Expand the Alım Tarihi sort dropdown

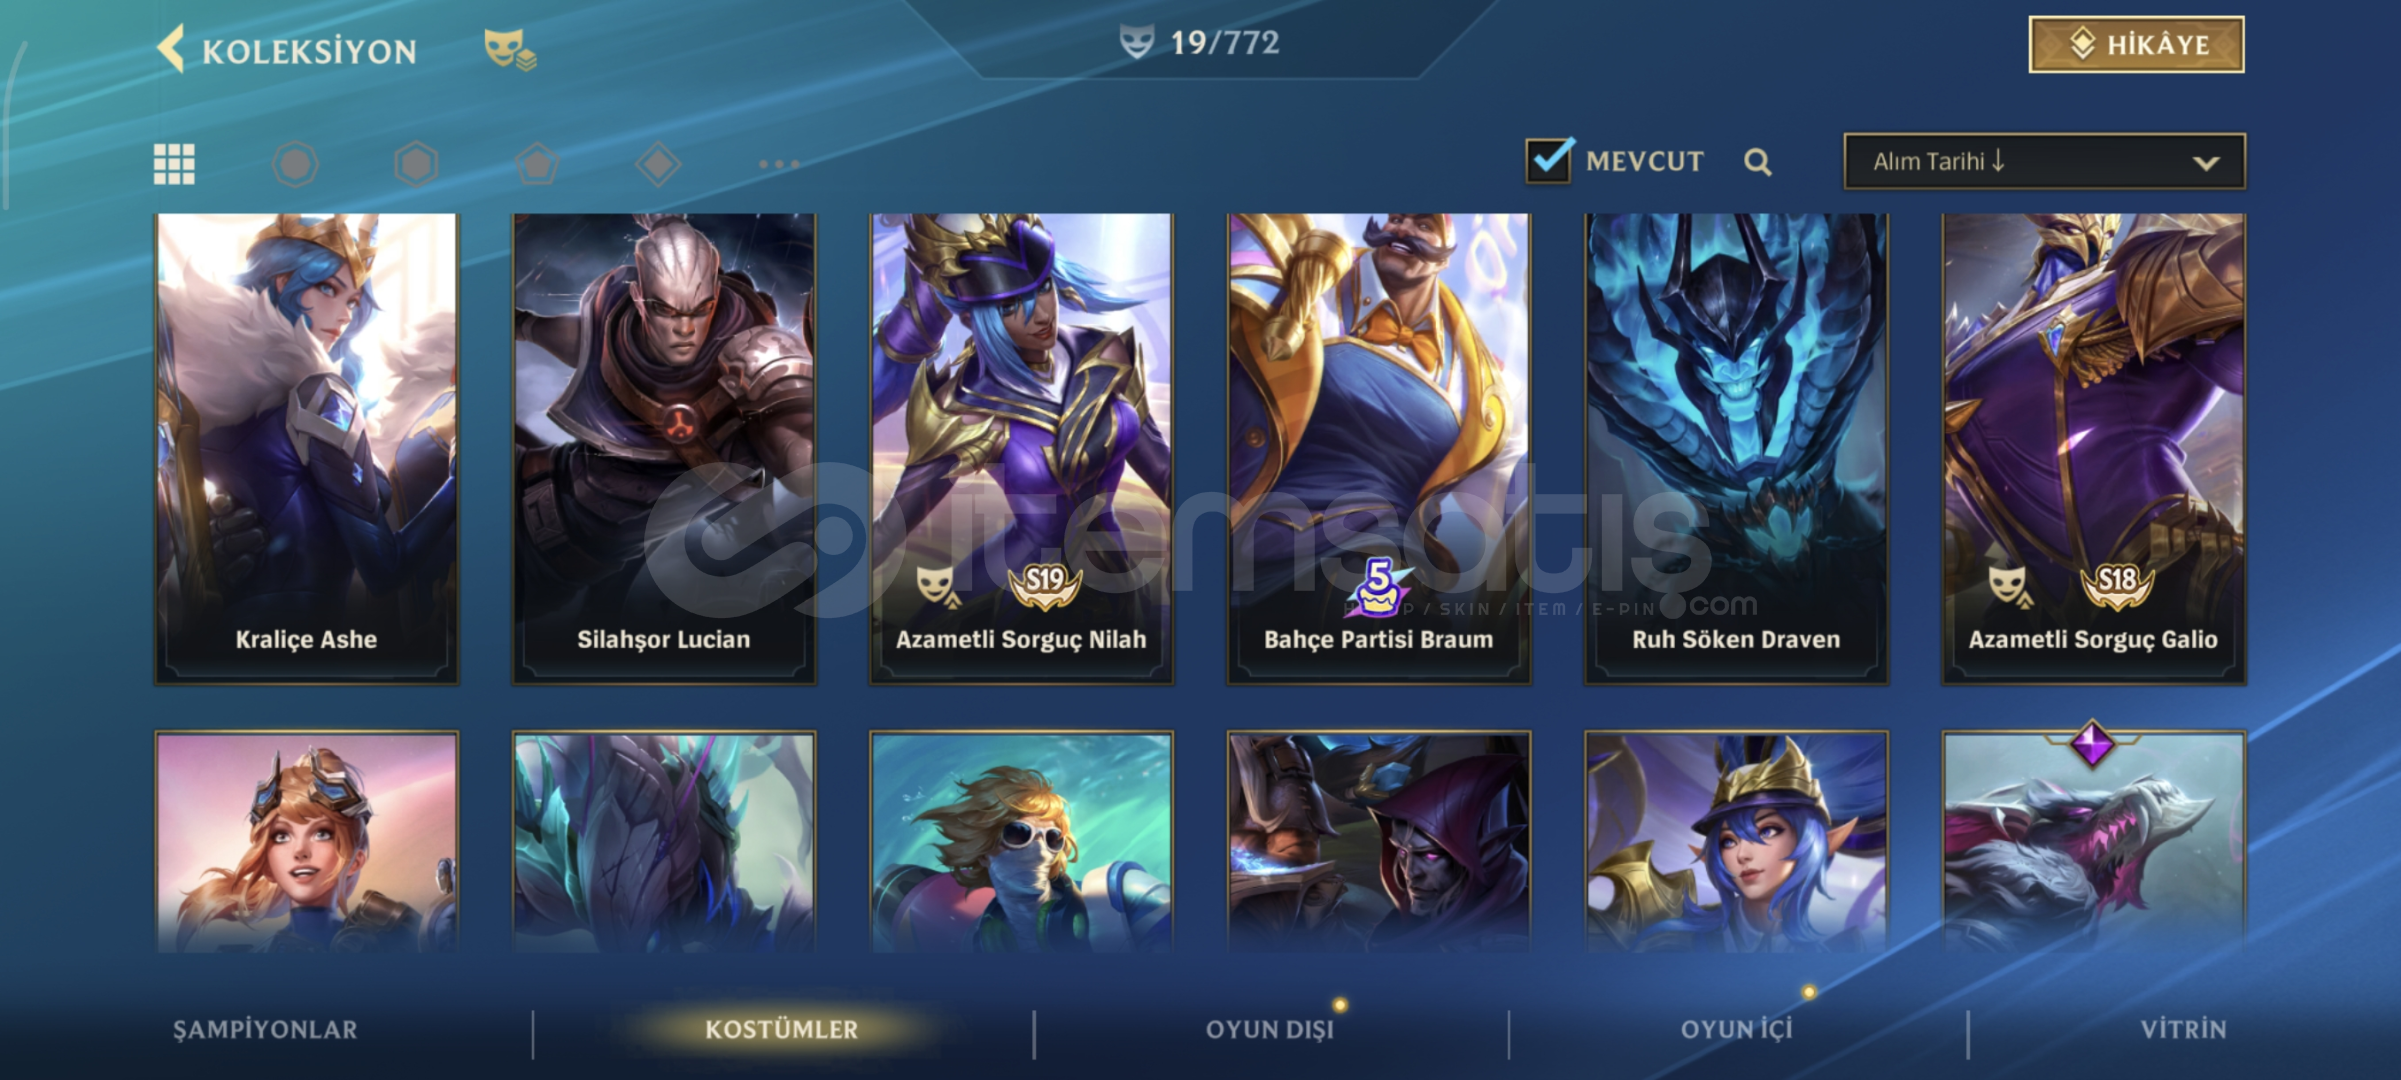[x=2044, y=161]
